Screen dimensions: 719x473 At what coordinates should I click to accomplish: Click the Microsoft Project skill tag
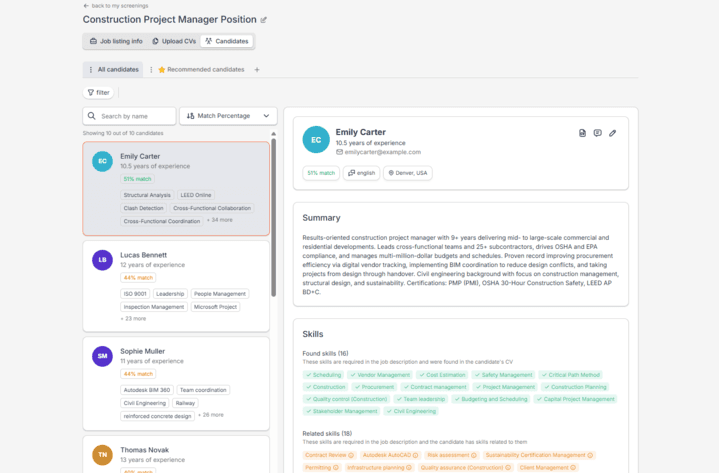tap(215, 307)
